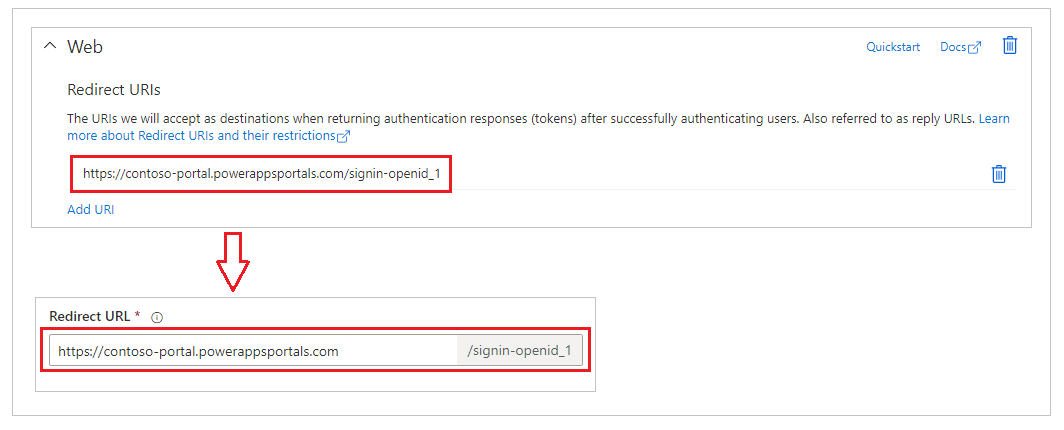Click the Docs external-link icon

click(x=974, y=47)
